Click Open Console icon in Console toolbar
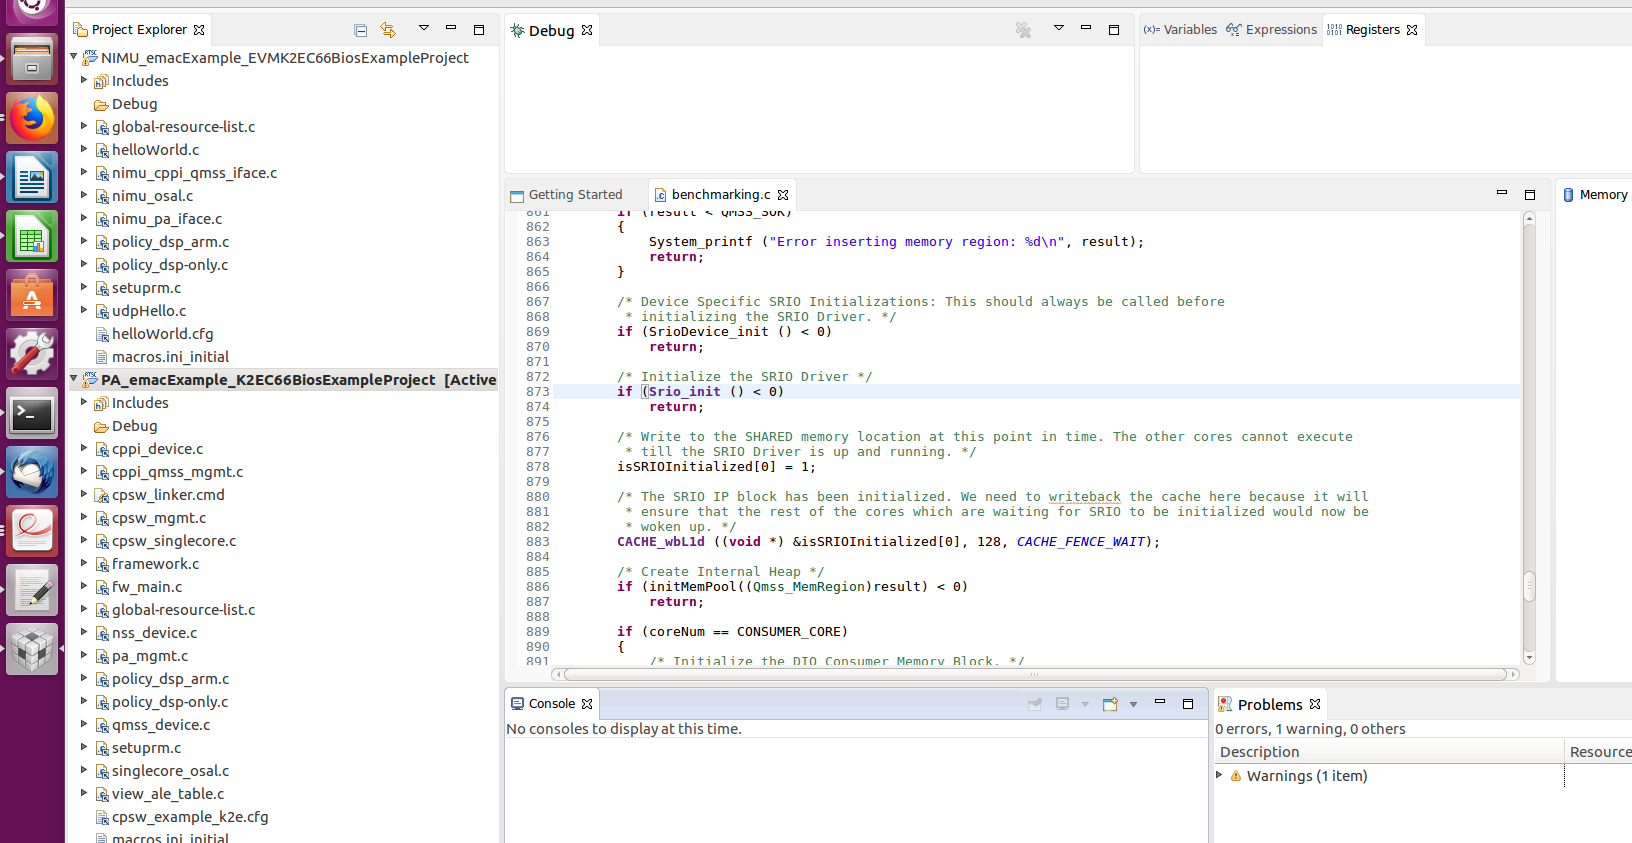 coord(1110,704)
